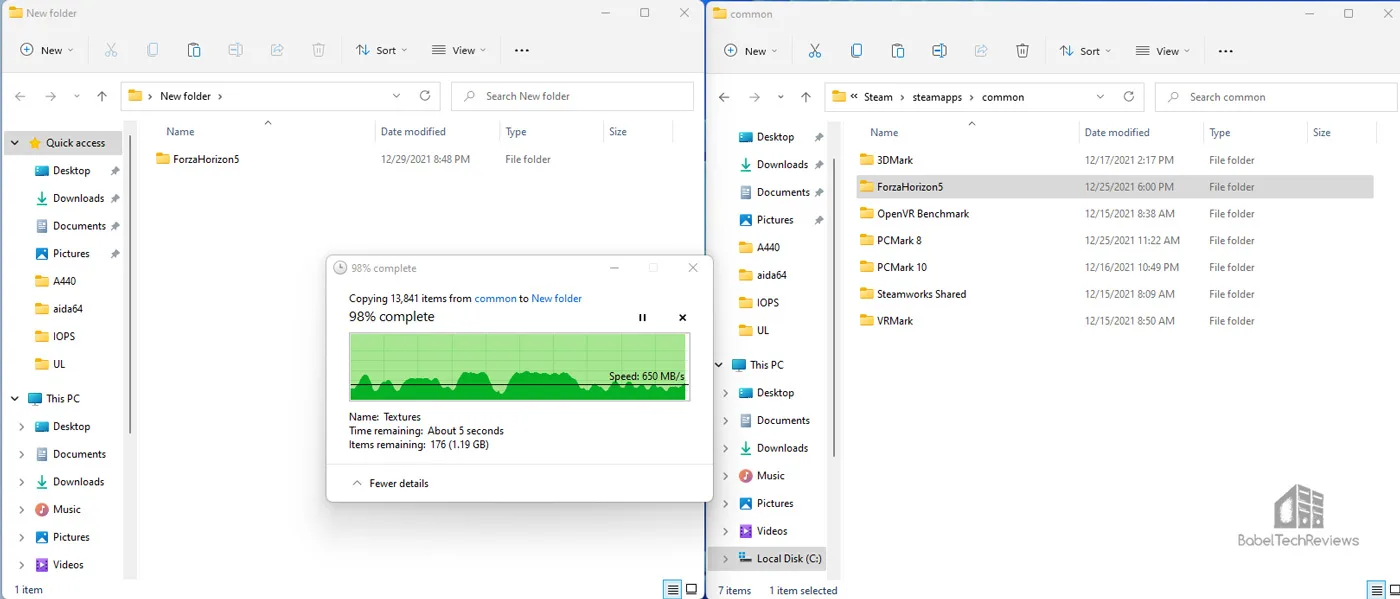Refresh the New folder window
This screenshot has width=1400, height=599.
click(x=425, y=96)
